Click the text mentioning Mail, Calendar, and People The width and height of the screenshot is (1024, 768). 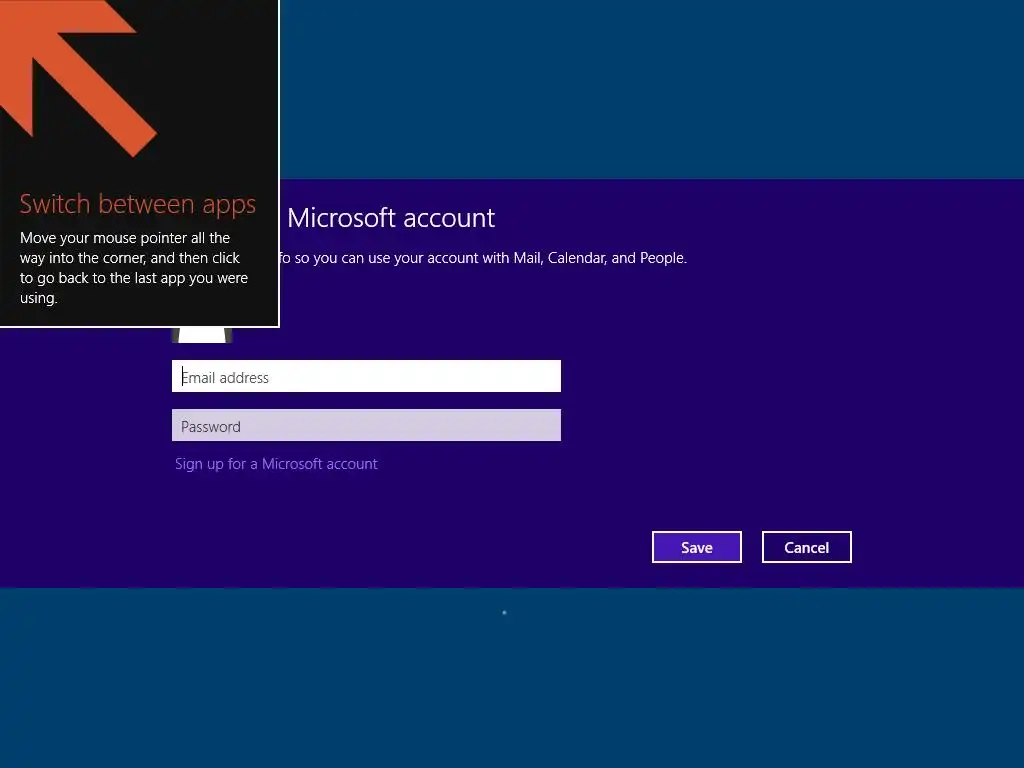[483, 258]
